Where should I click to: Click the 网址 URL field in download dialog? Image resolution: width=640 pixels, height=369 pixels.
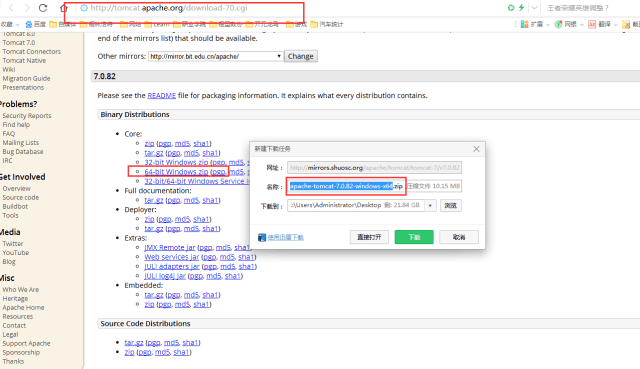pos(374,168)
